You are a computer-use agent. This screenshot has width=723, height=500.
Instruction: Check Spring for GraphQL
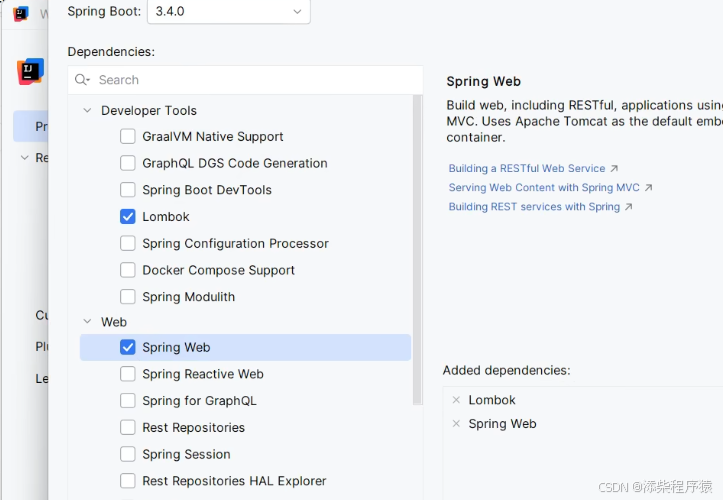[x=128, y=401]
